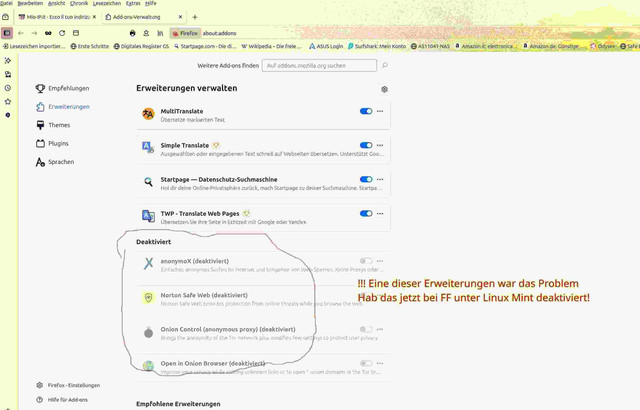
Task: Disable TWP Translate Web Pages toggle
Action: tap(366, 214)
